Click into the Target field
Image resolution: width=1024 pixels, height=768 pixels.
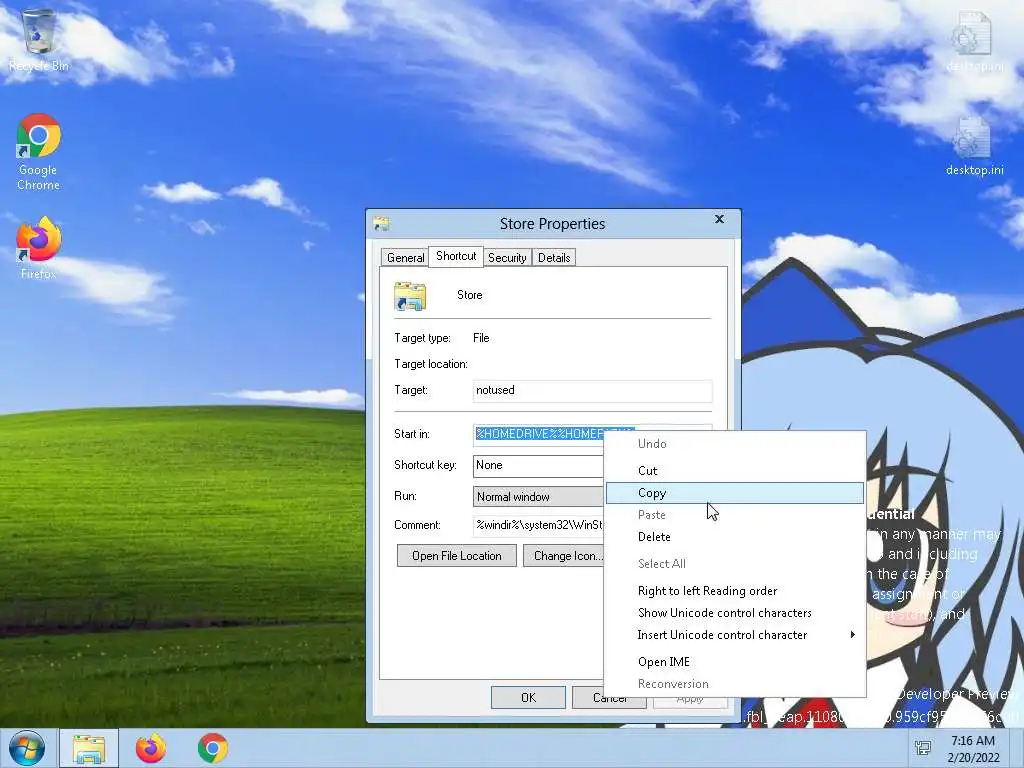tap(592, 391)
